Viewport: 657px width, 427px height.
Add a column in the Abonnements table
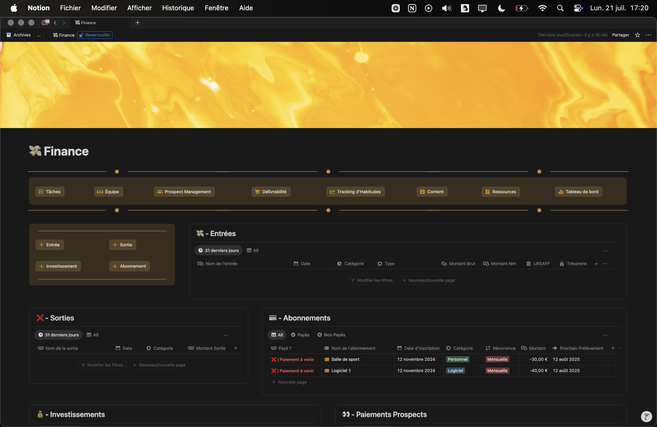tap(612, 348)
